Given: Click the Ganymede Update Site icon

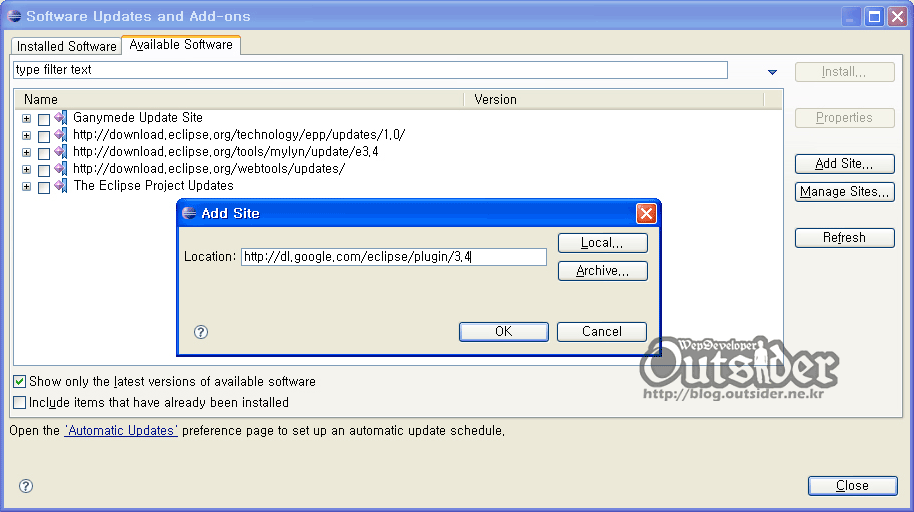Looking at the screenshot, I should click(x=61, y=118).
